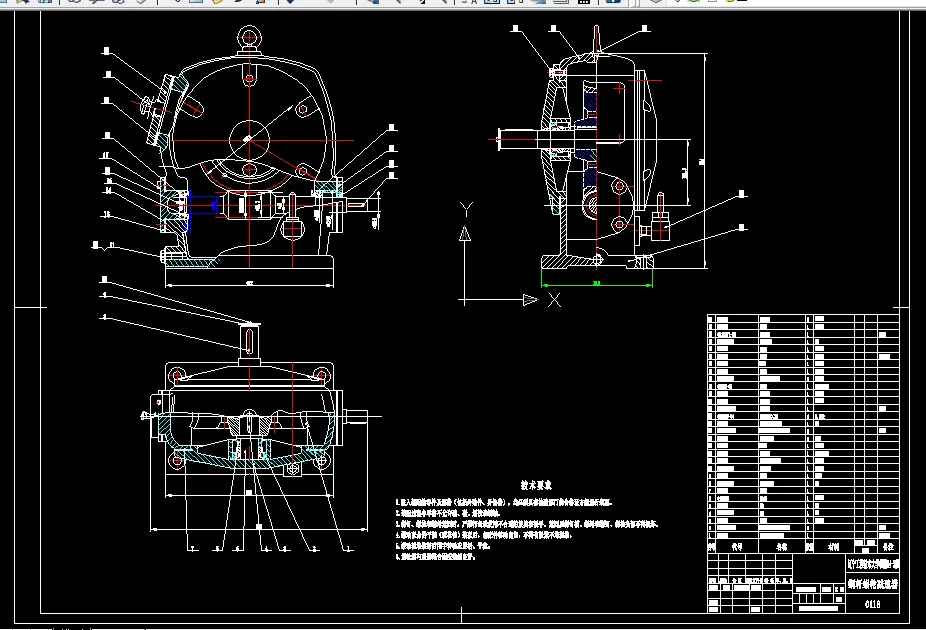Select the green base dimension in side view
The height and width of the screenshot is (630, 926).
(596, 285)
